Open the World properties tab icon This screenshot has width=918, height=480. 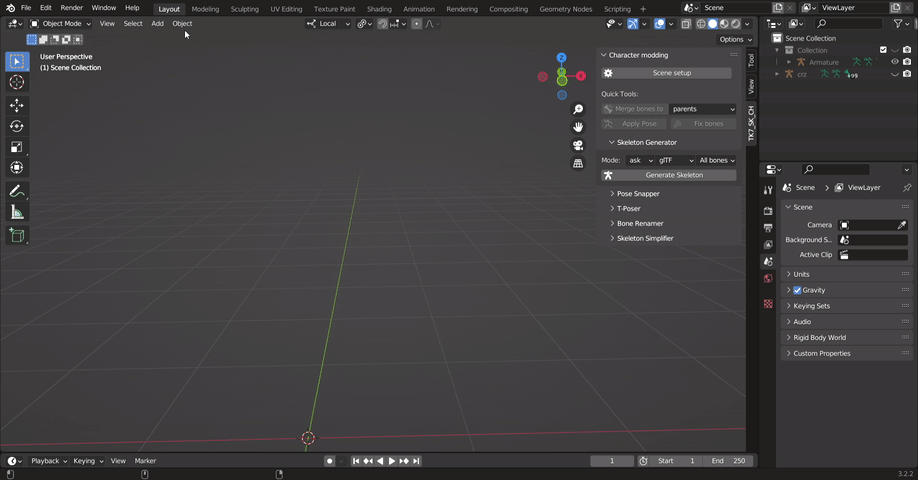tap(768, 279)
